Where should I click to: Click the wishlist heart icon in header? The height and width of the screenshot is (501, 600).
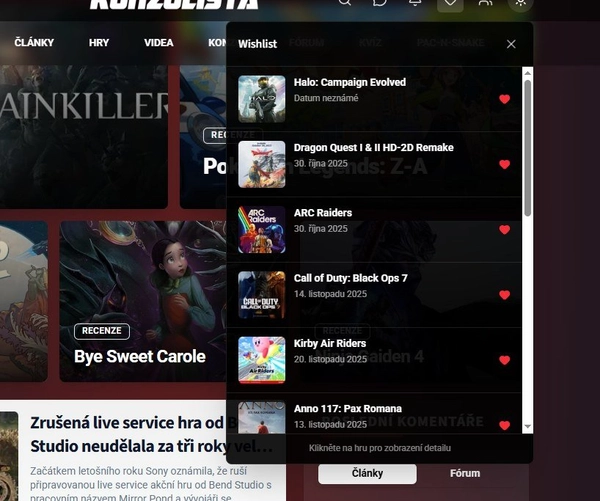click(450, 3)
